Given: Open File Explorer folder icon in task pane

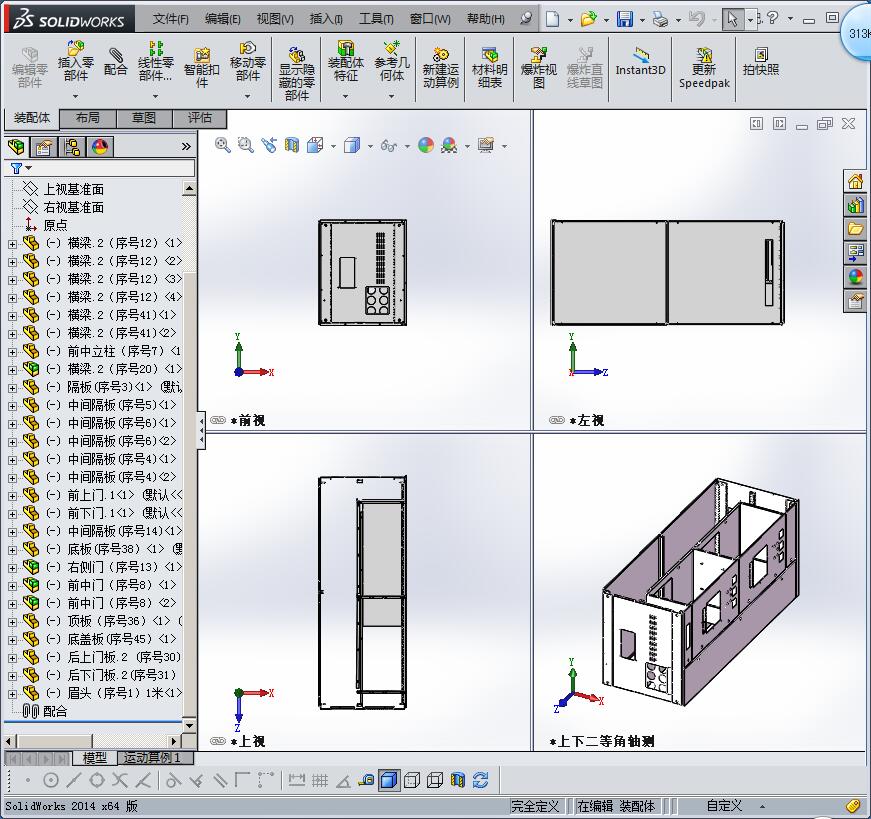Looking at the screenshot, I should 855,229.
